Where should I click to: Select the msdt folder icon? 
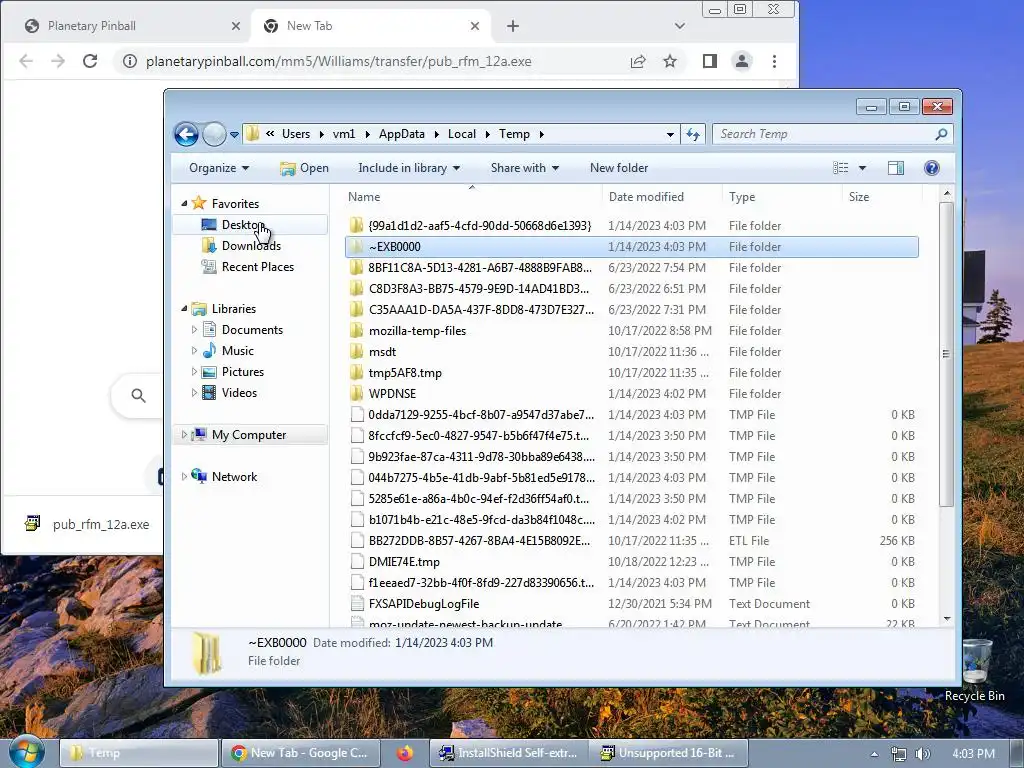[x=356, y=351]
